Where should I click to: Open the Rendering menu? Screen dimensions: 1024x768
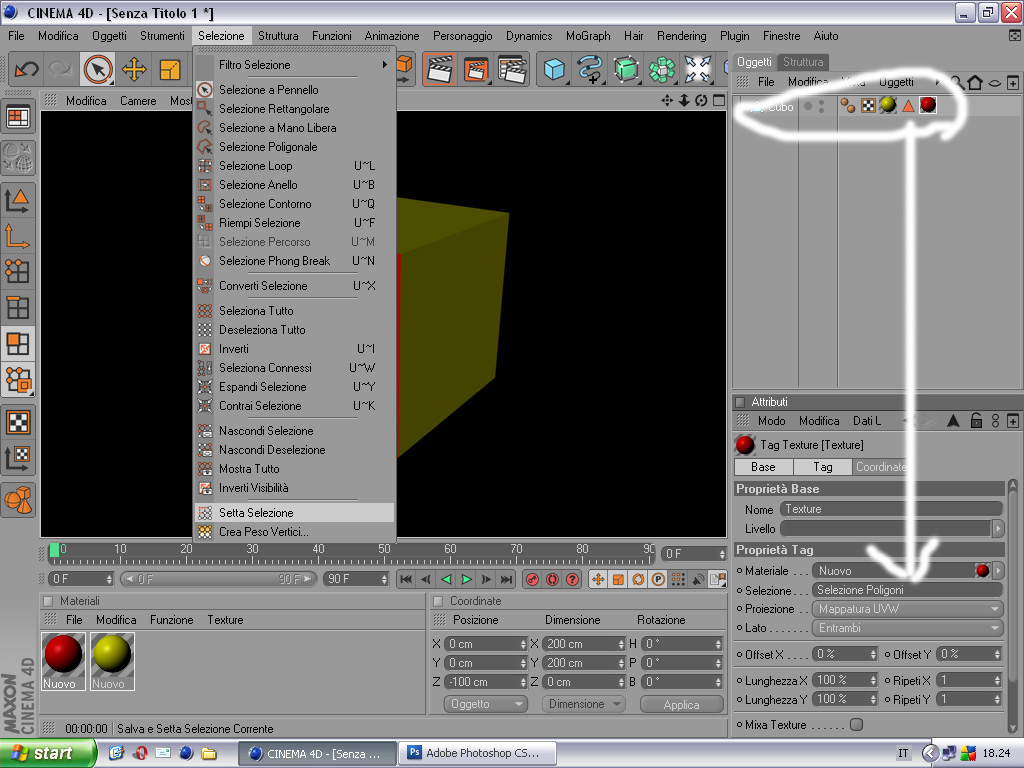681,36
